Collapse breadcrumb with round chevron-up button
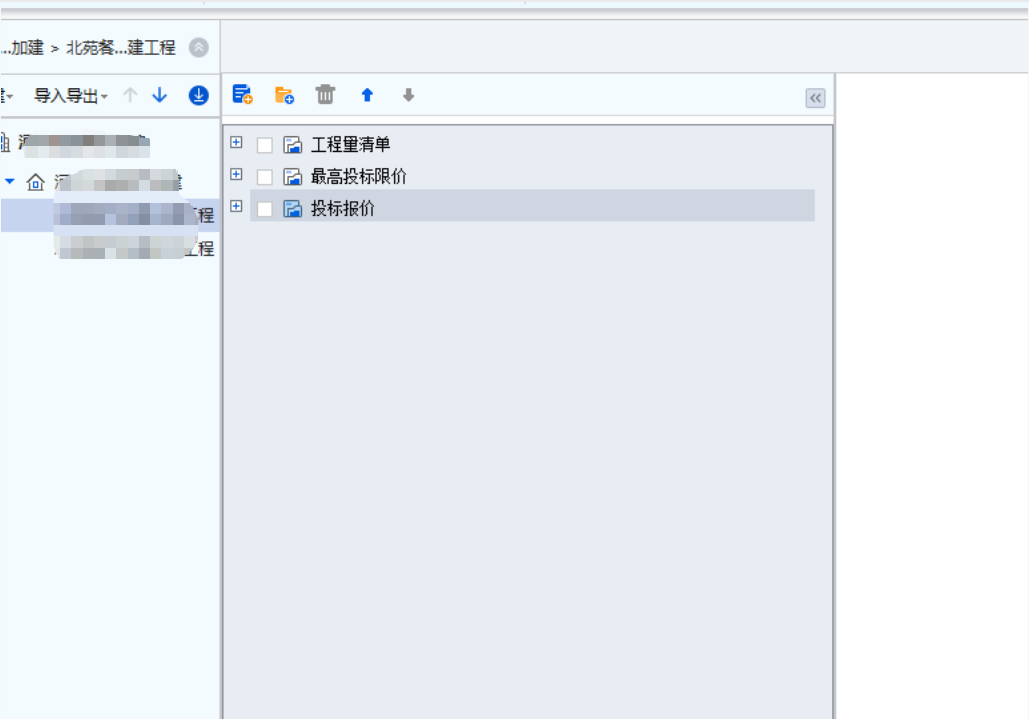Screen dimensions: 1029x719 (x=199, y=47)
